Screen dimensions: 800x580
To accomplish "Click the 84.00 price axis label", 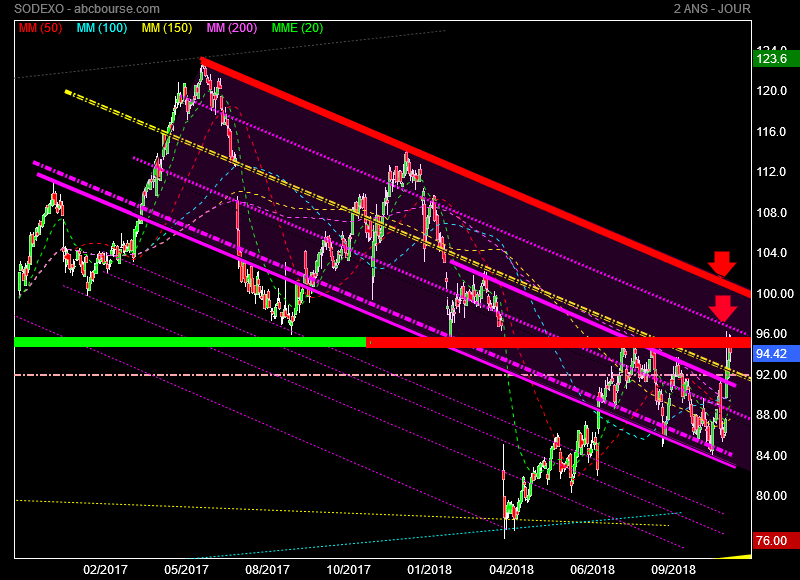I will [771, 456].
